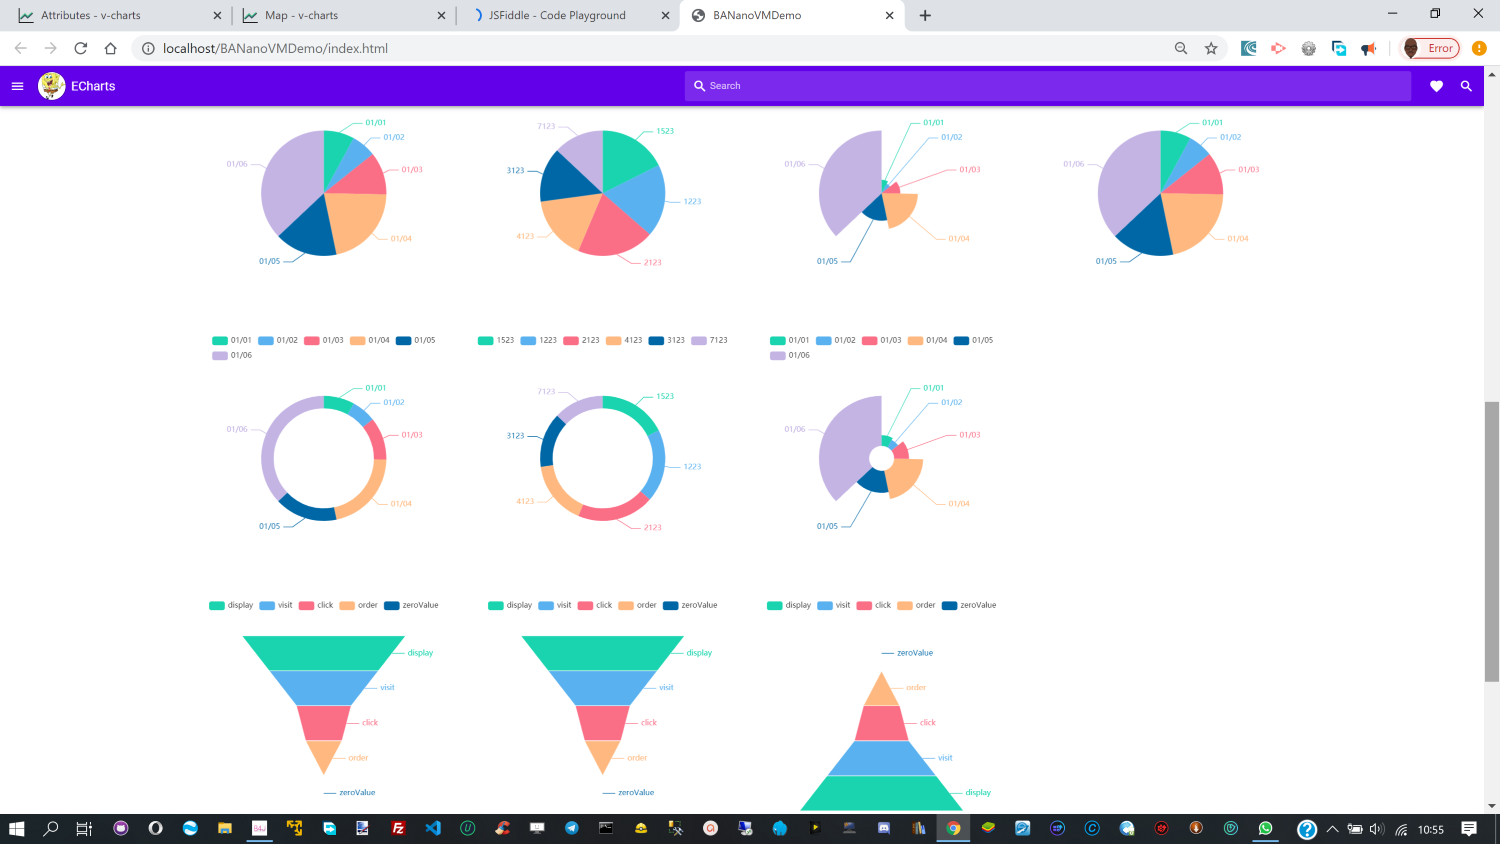Click the teal spiral extension icon
This screenshot has height=844, width=1500.
(1248, 48)
